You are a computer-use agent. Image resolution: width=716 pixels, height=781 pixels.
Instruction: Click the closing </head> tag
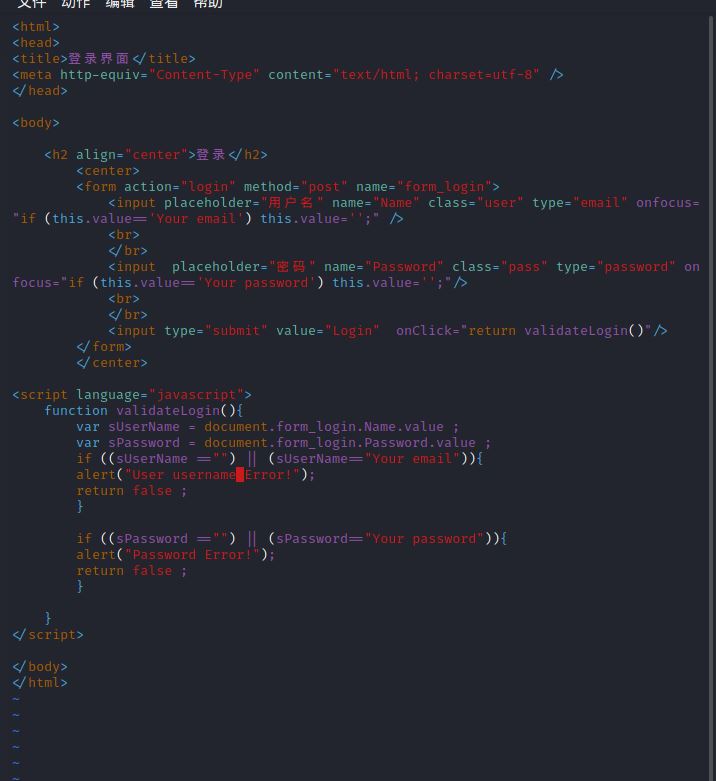[40, 91]
